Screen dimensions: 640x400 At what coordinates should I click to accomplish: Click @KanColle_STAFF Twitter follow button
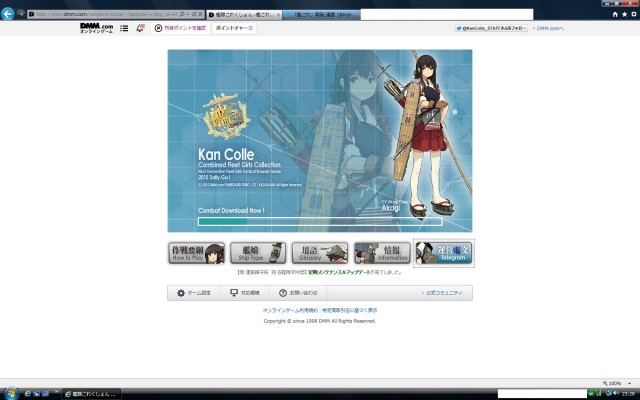pos(491,28)
